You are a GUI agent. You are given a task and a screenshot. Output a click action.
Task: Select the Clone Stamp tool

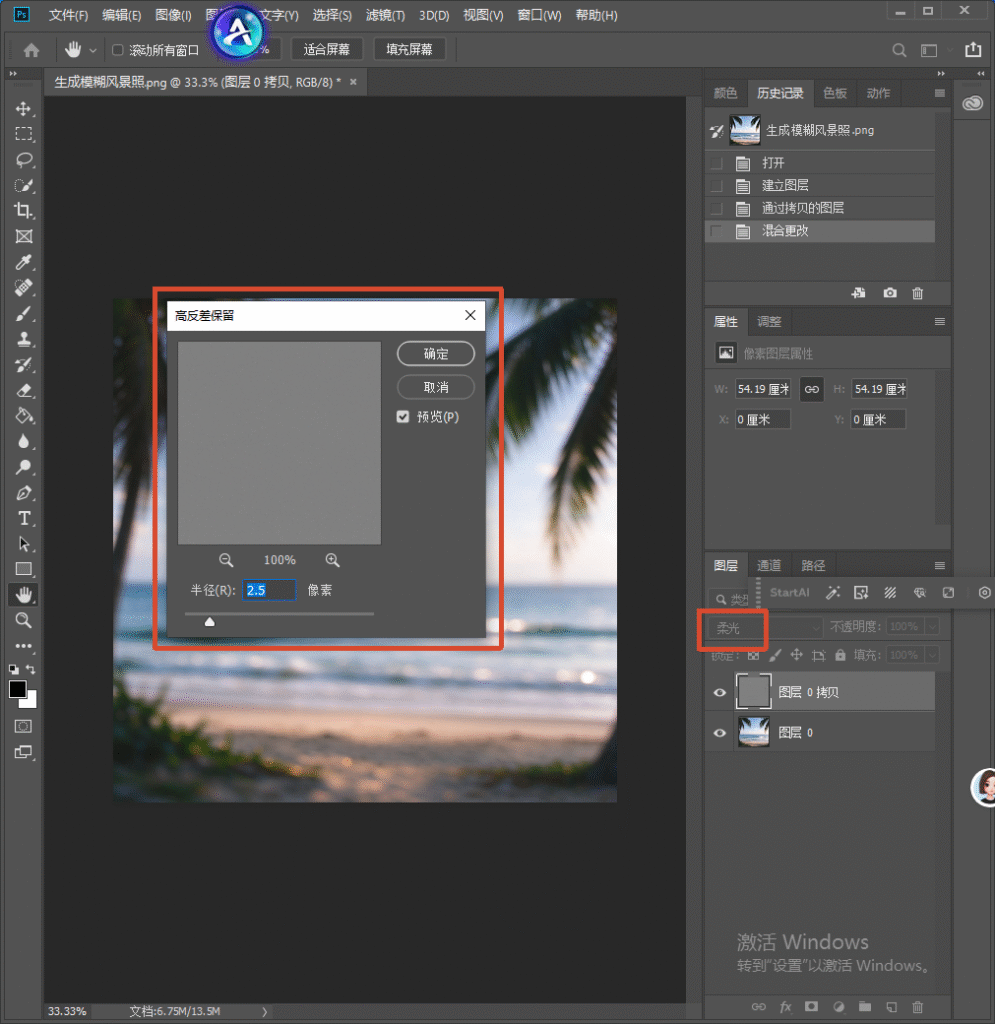tap(24, 339)
